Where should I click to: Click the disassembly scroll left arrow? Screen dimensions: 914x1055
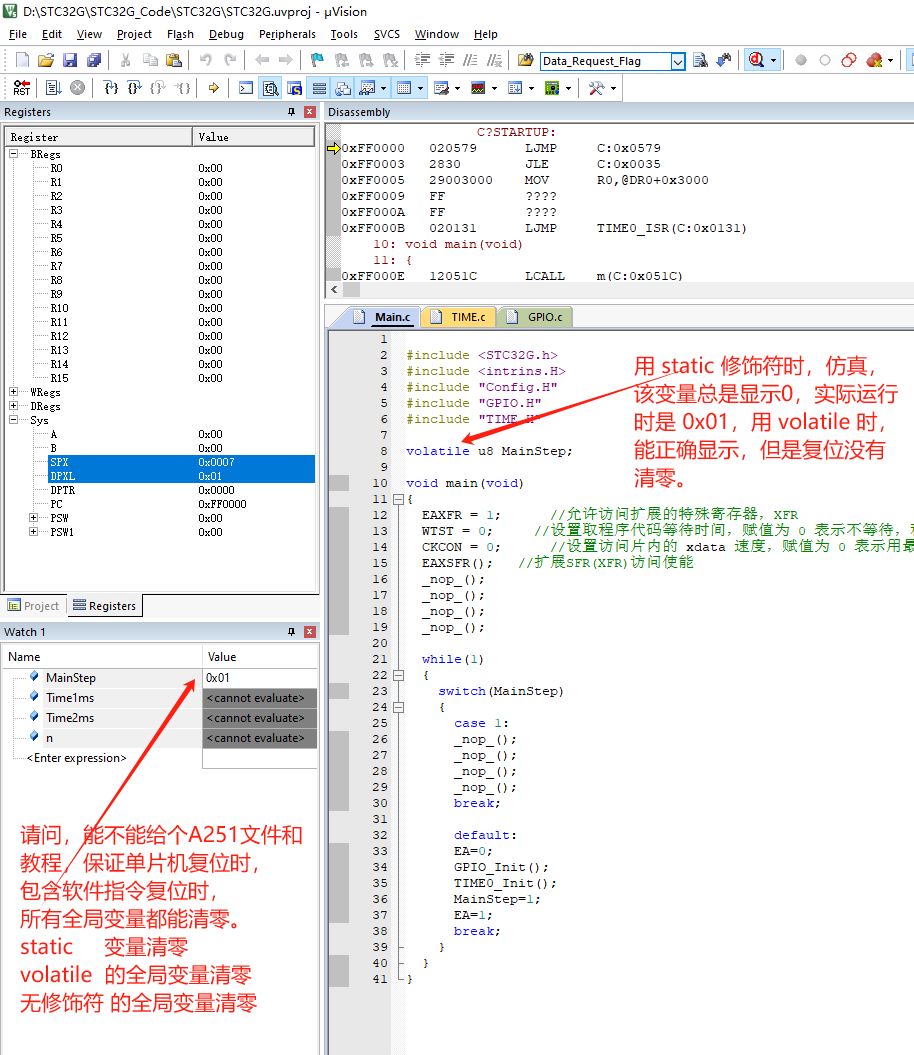pyautogui.click(x=335, y=290)
